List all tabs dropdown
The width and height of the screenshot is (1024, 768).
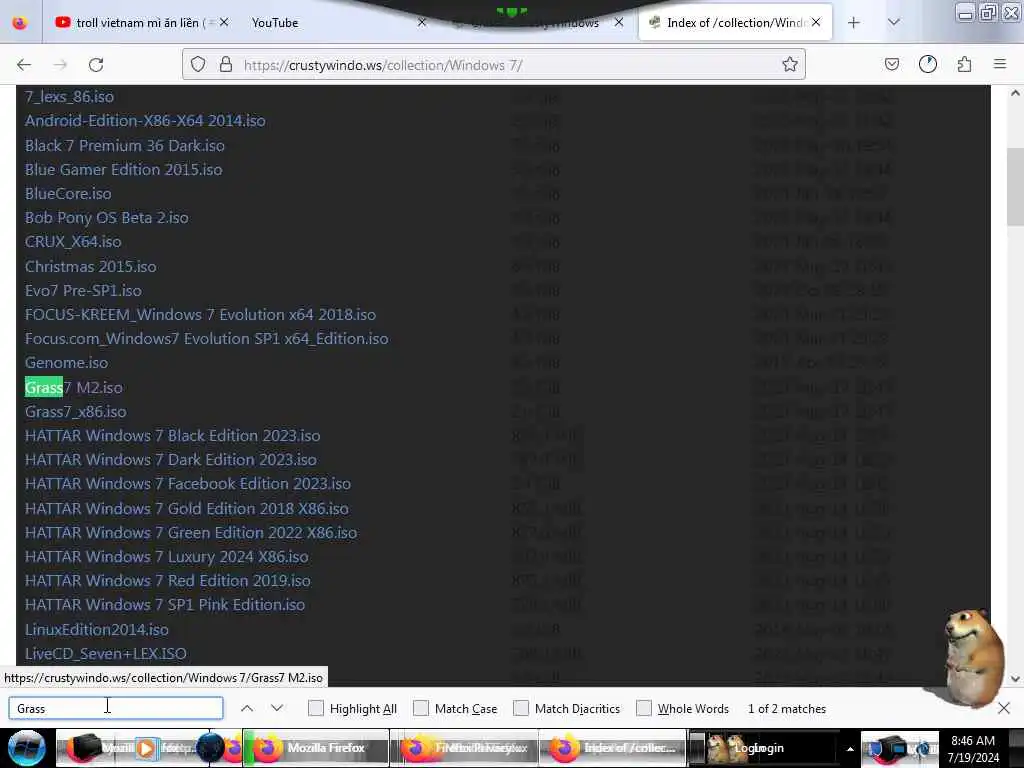point(894,23)
